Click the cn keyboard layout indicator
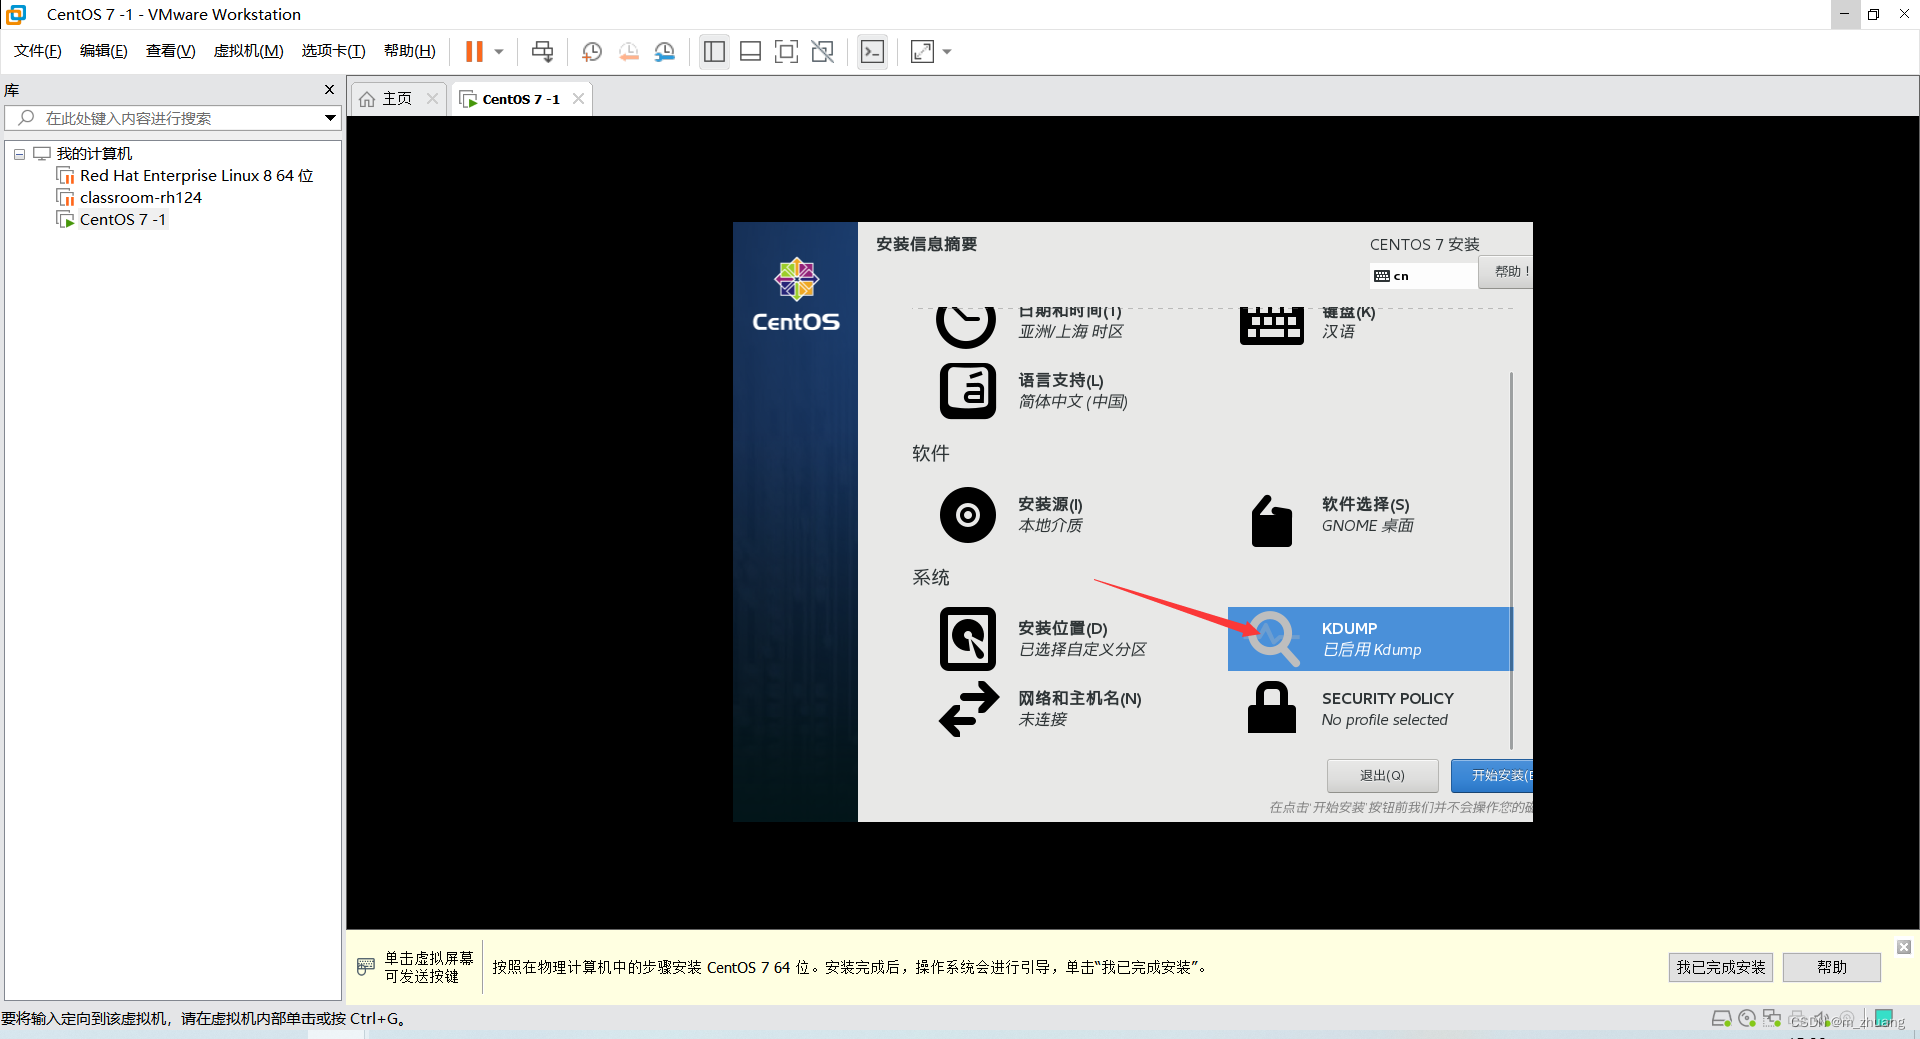This screenshot has height=1039, width=1920. click(x=1422, y=276)
